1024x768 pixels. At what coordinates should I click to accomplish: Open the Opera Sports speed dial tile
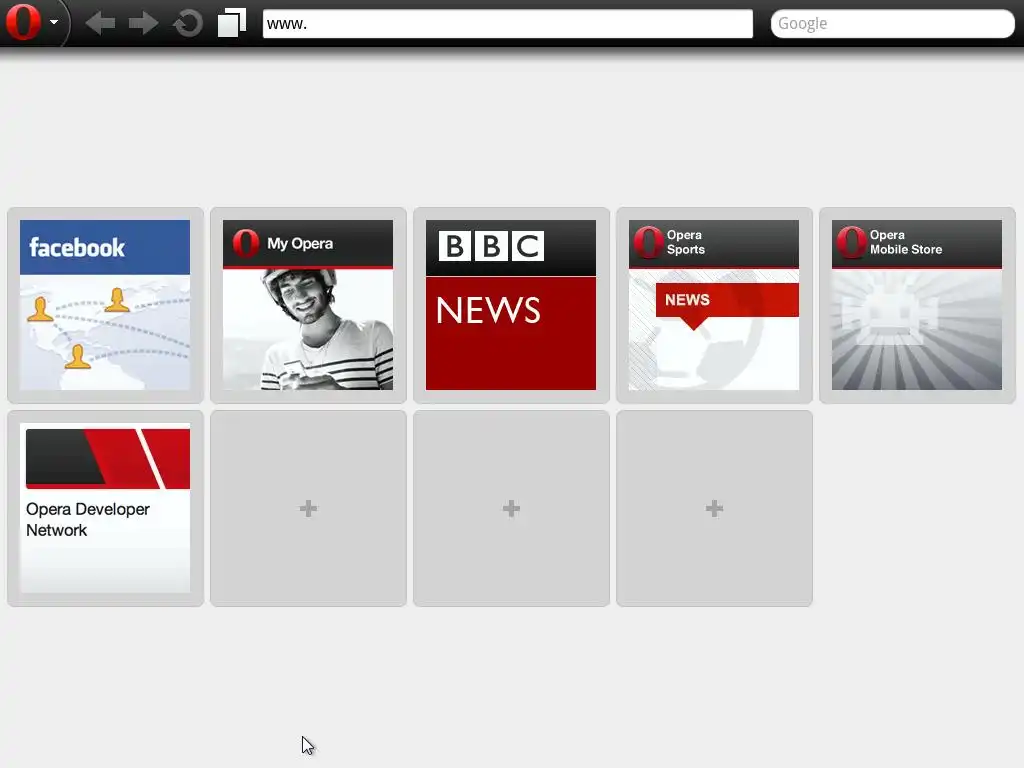714,305
